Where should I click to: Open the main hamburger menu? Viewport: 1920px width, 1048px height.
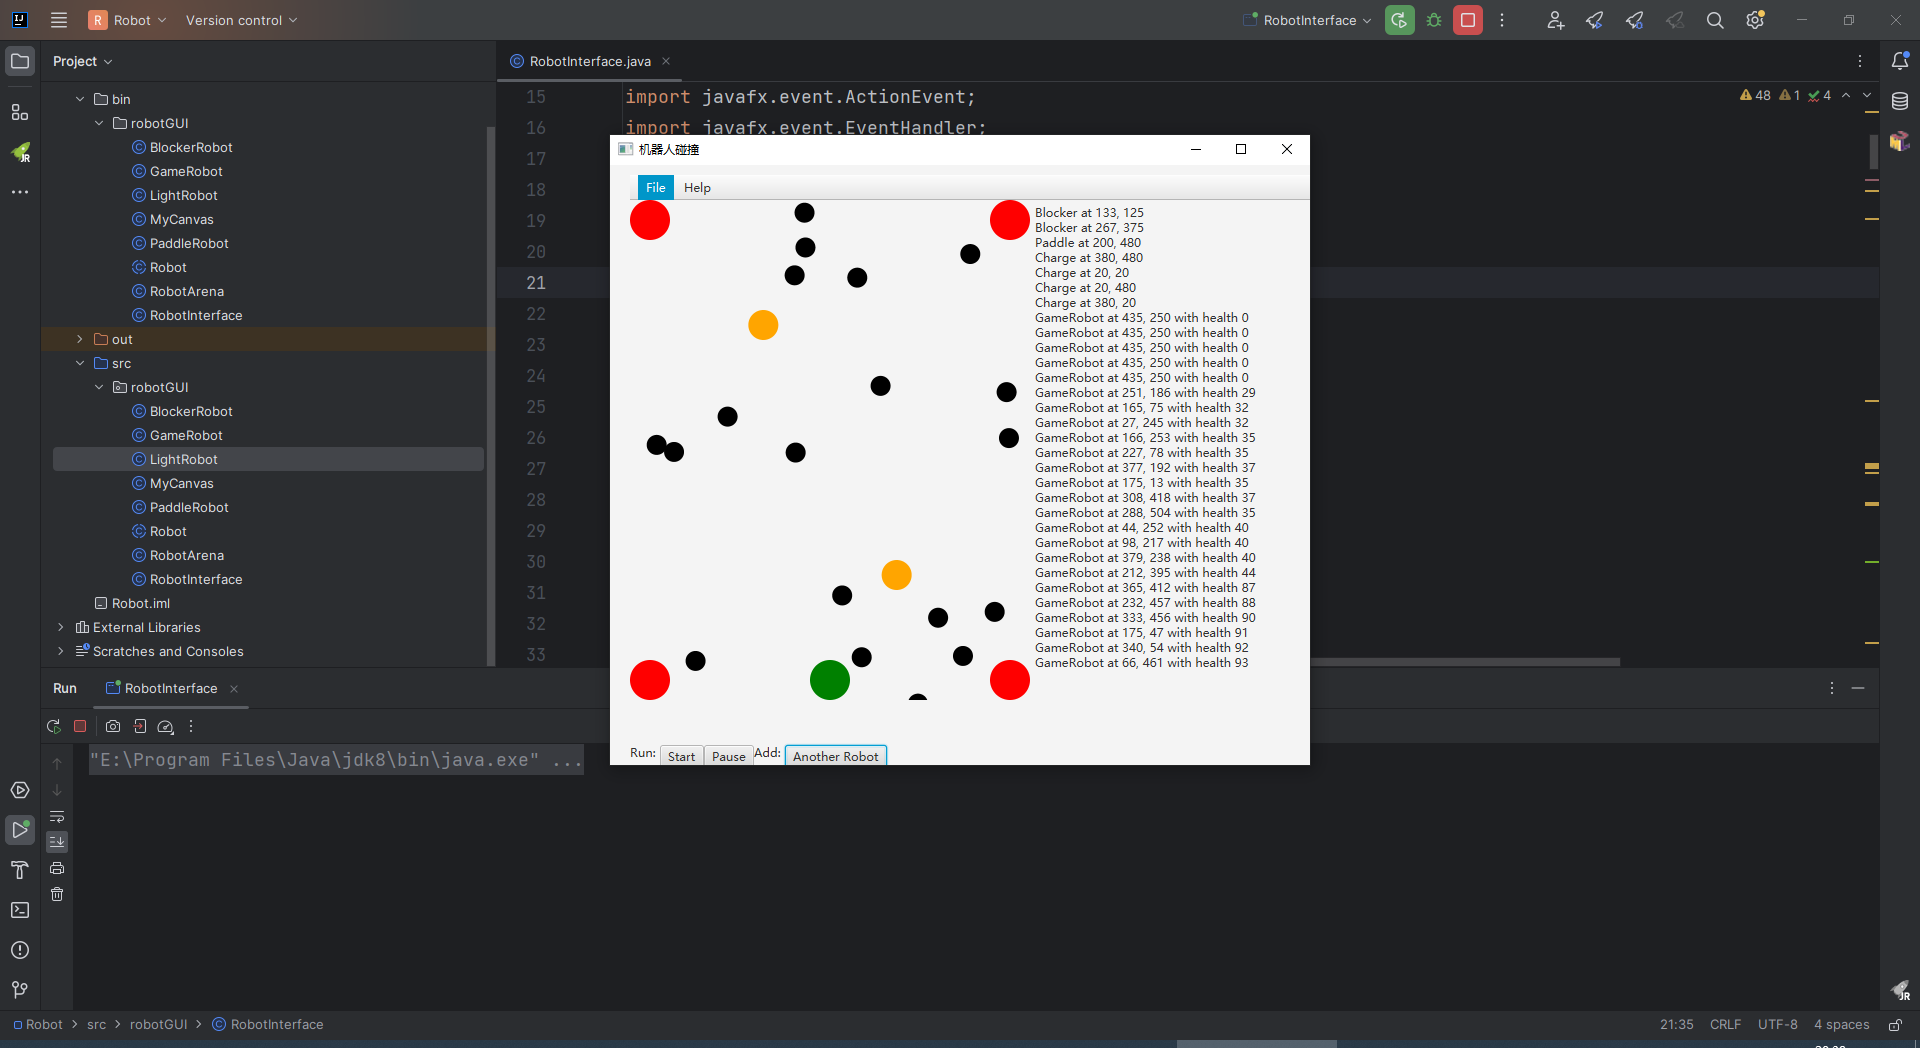(x=59, y=20)
